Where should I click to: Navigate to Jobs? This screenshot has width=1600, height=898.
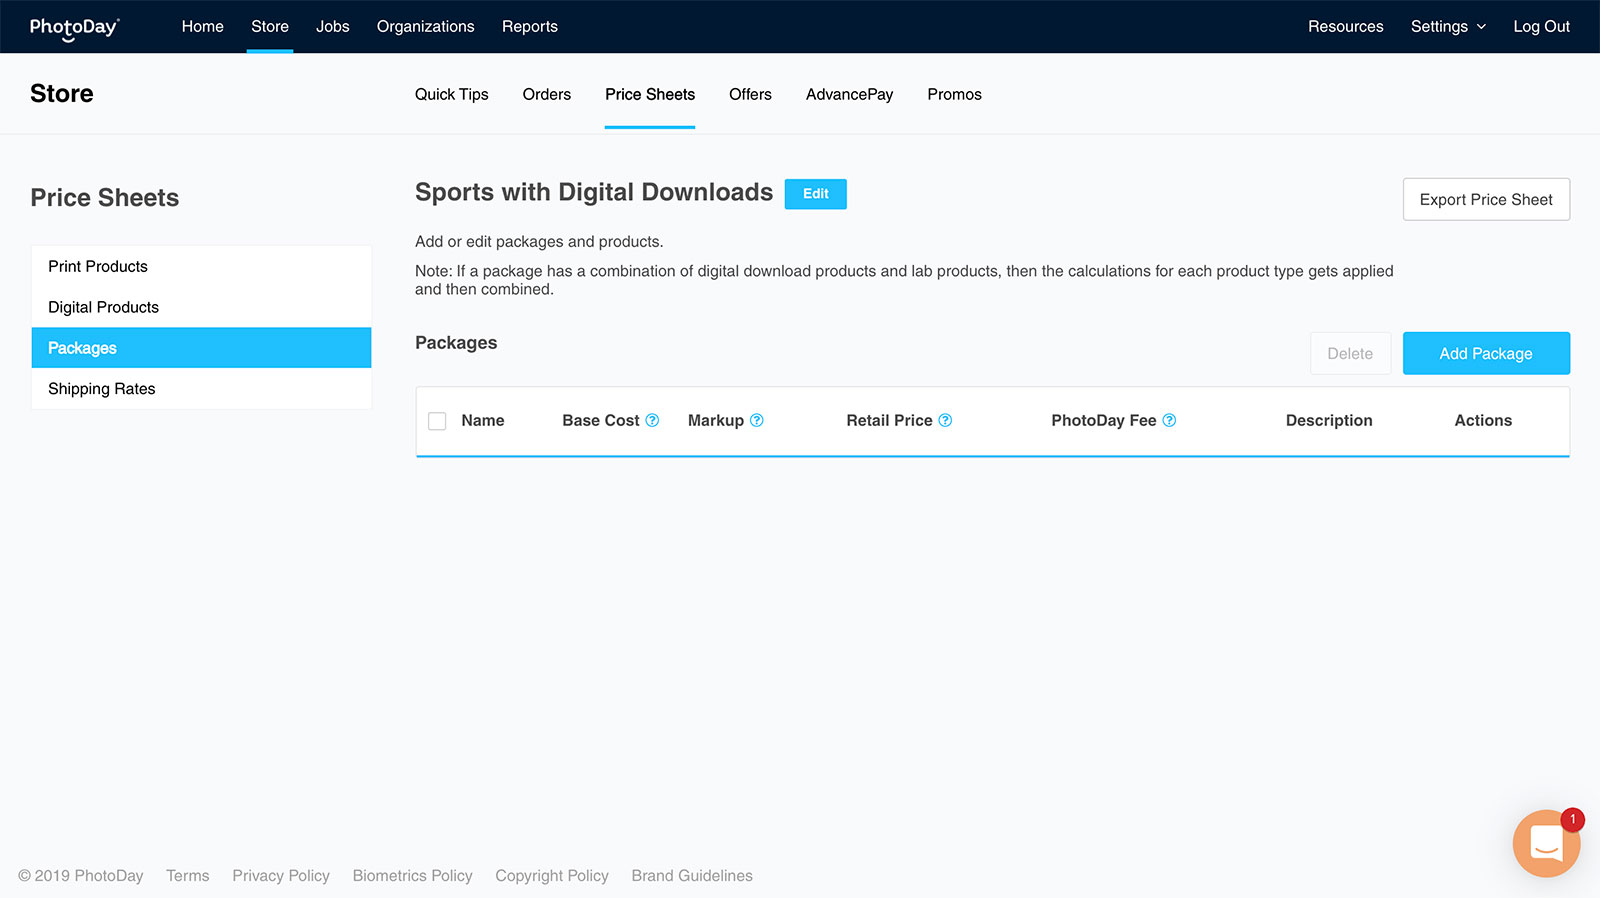tap(333, 27)
